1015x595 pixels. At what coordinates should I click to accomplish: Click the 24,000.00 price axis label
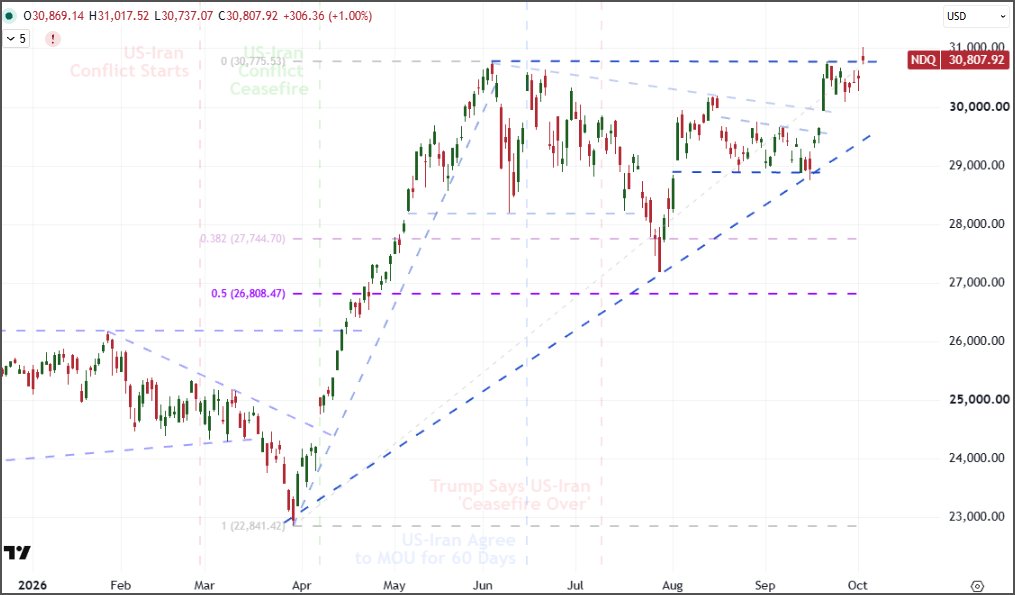[x=977, y=458]
